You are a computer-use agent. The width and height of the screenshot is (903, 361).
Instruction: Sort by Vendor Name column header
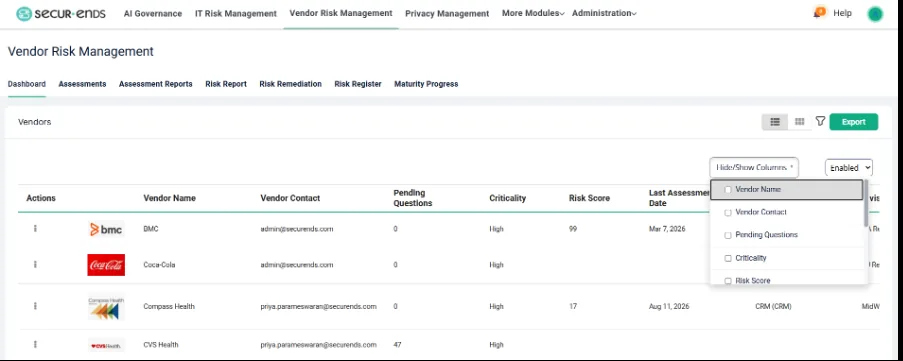point(169,198)
